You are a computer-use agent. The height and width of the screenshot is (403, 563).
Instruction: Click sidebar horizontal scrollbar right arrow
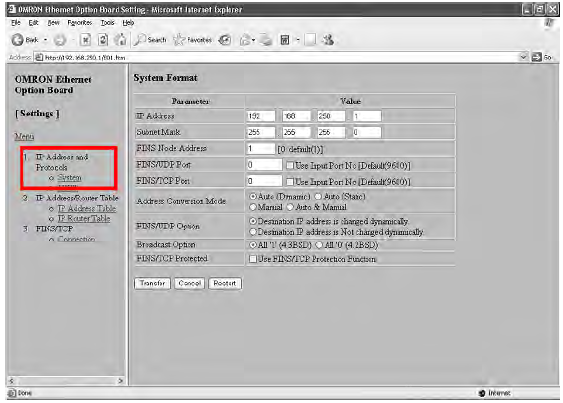pyautogui.click(x=121, y=381)
